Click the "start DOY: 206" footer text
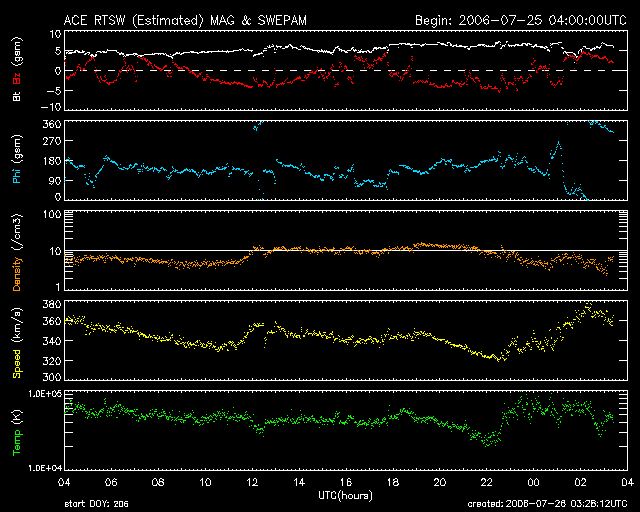 point(96,504)
